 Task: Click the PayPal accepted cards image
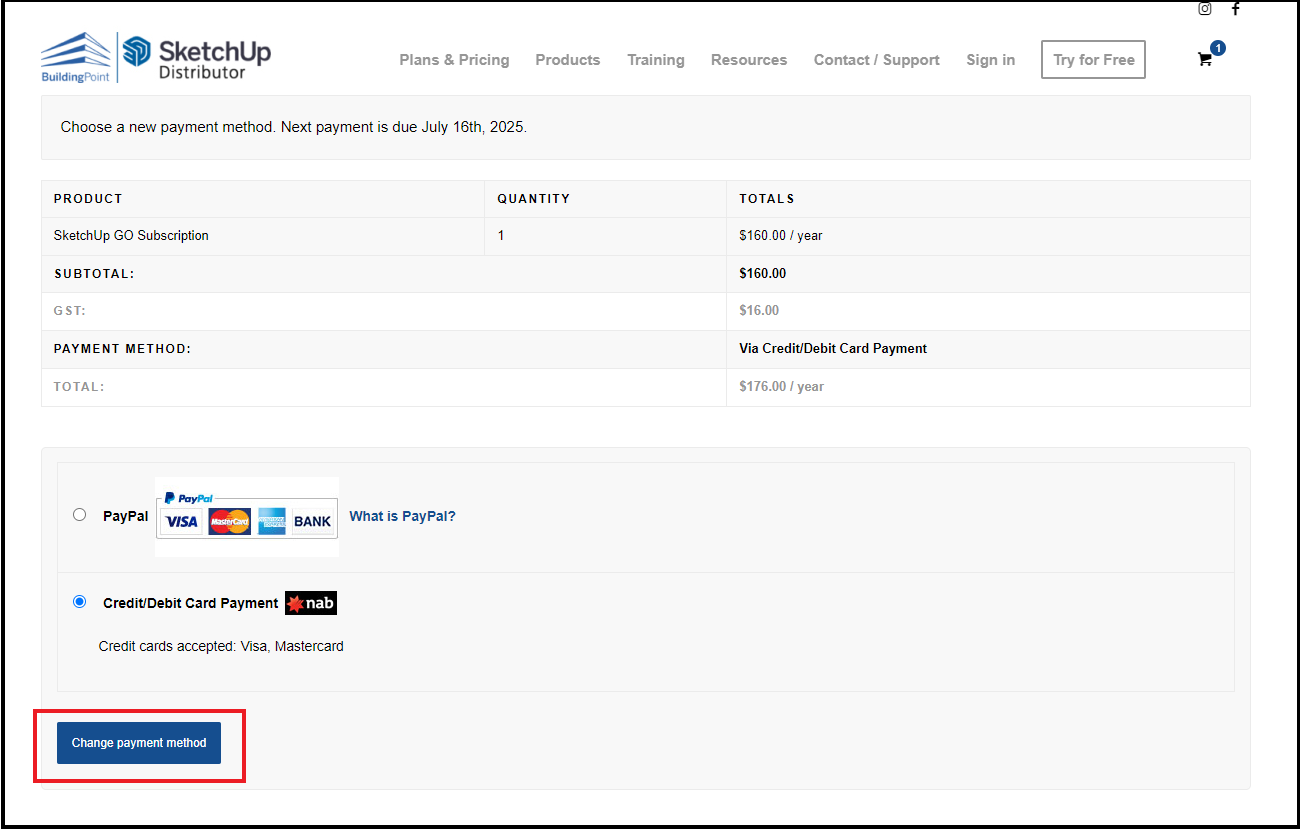pos(247,516)
